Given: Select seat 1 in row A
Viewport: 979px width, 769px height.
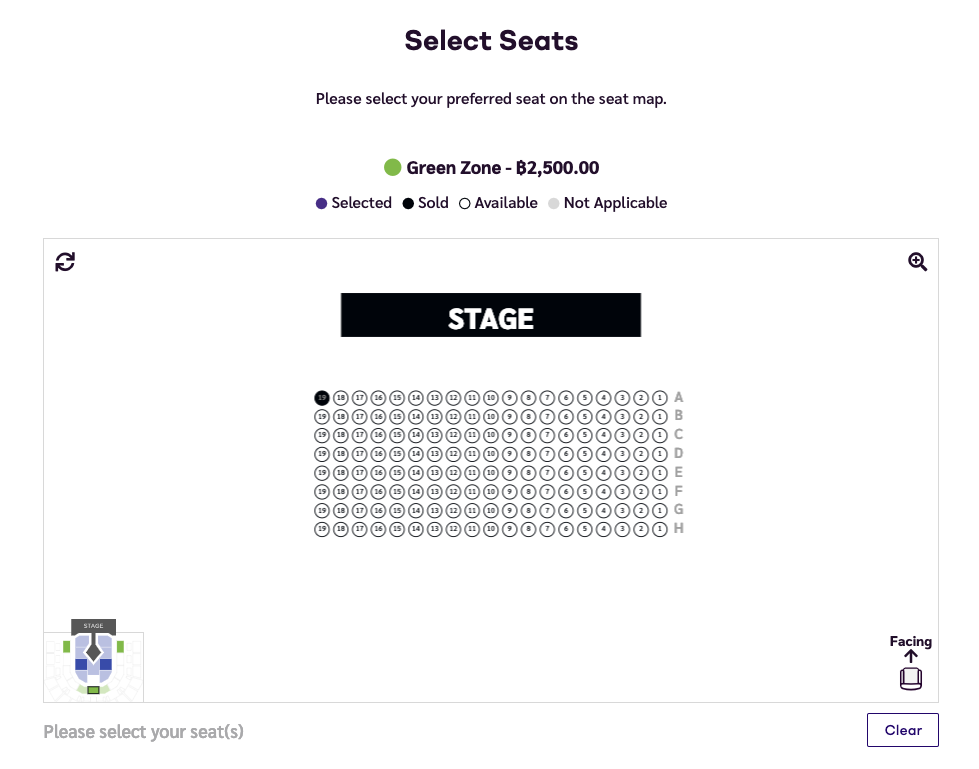Looking at the screenshot, I should click(661, 397).
